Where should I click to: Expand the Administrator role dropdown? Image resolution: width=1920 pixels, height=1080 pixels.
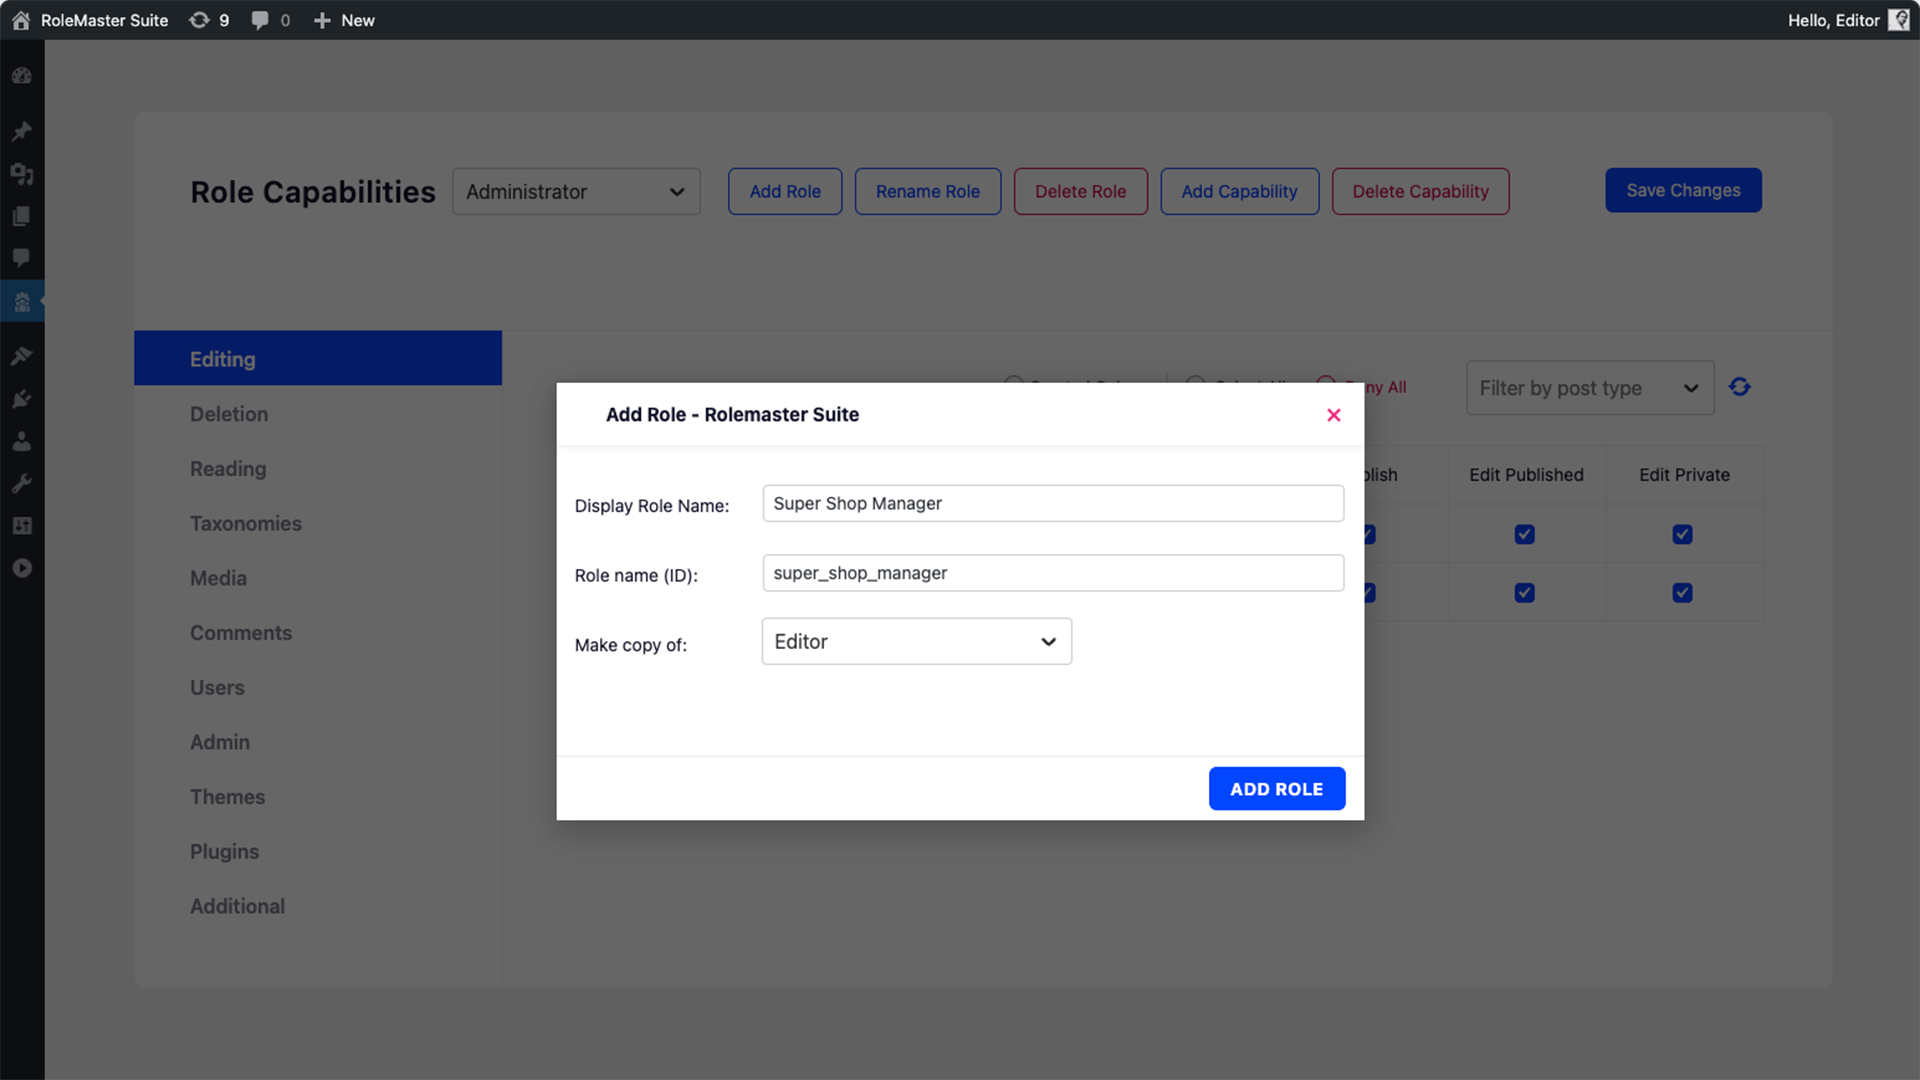point(576,191)
